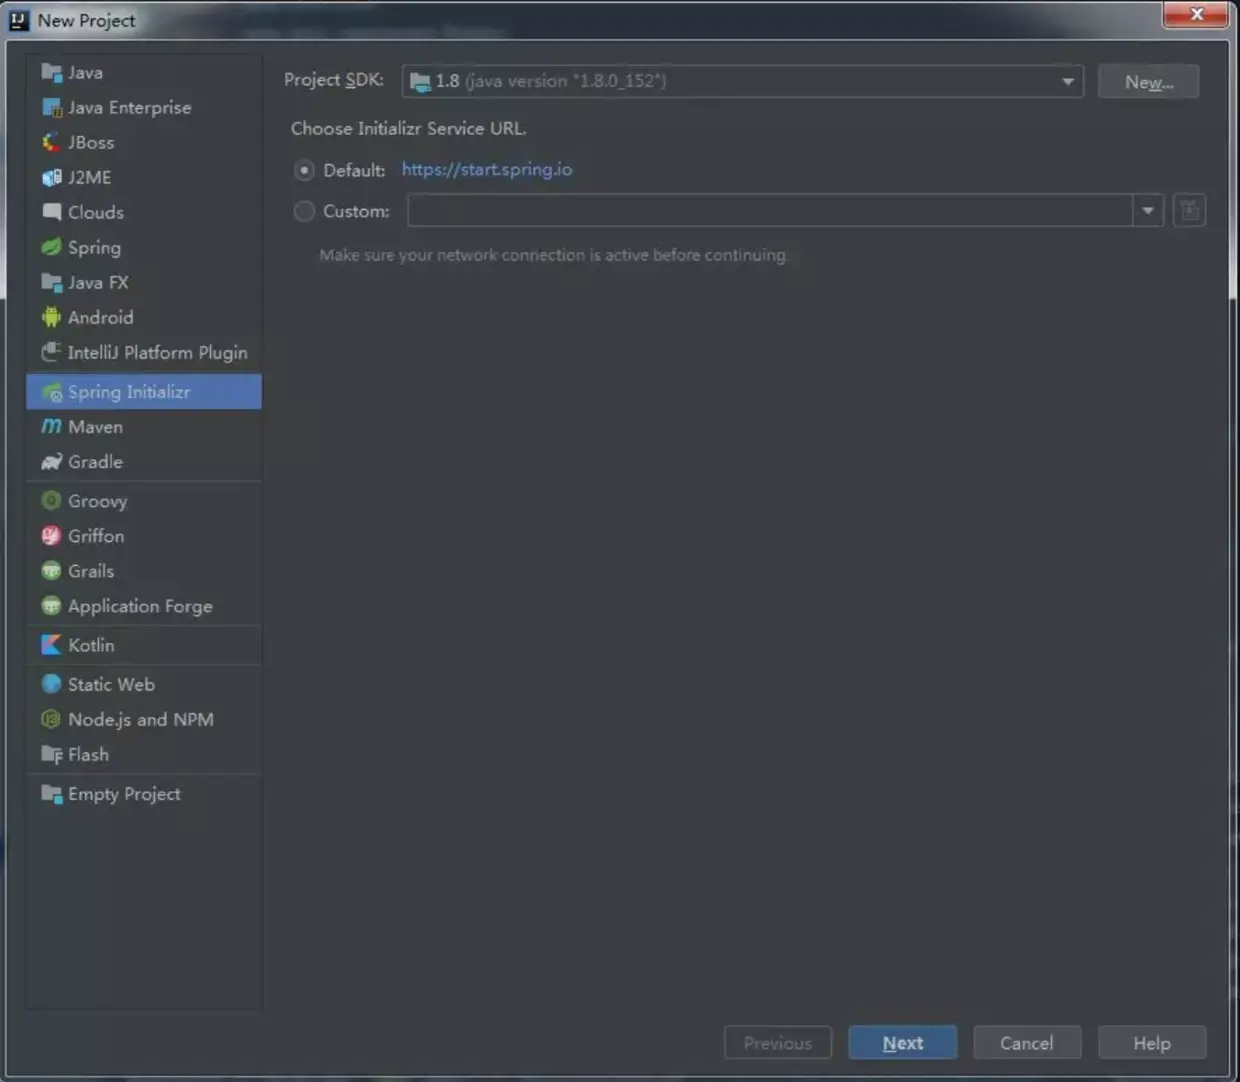This screenshot has height=1082, width=1240.
Task: Click the Griffon icon
Action: [51, 536]
